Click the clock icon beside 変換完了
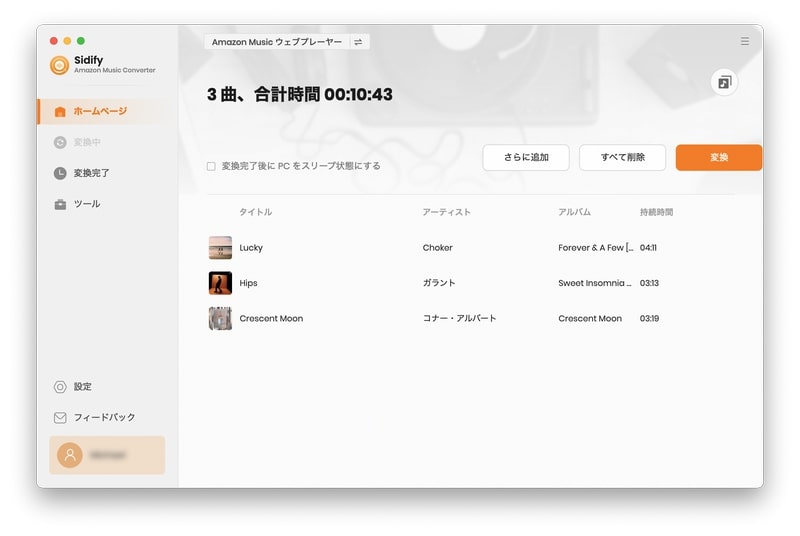800x536 pixels. click(x=60, y=173)
